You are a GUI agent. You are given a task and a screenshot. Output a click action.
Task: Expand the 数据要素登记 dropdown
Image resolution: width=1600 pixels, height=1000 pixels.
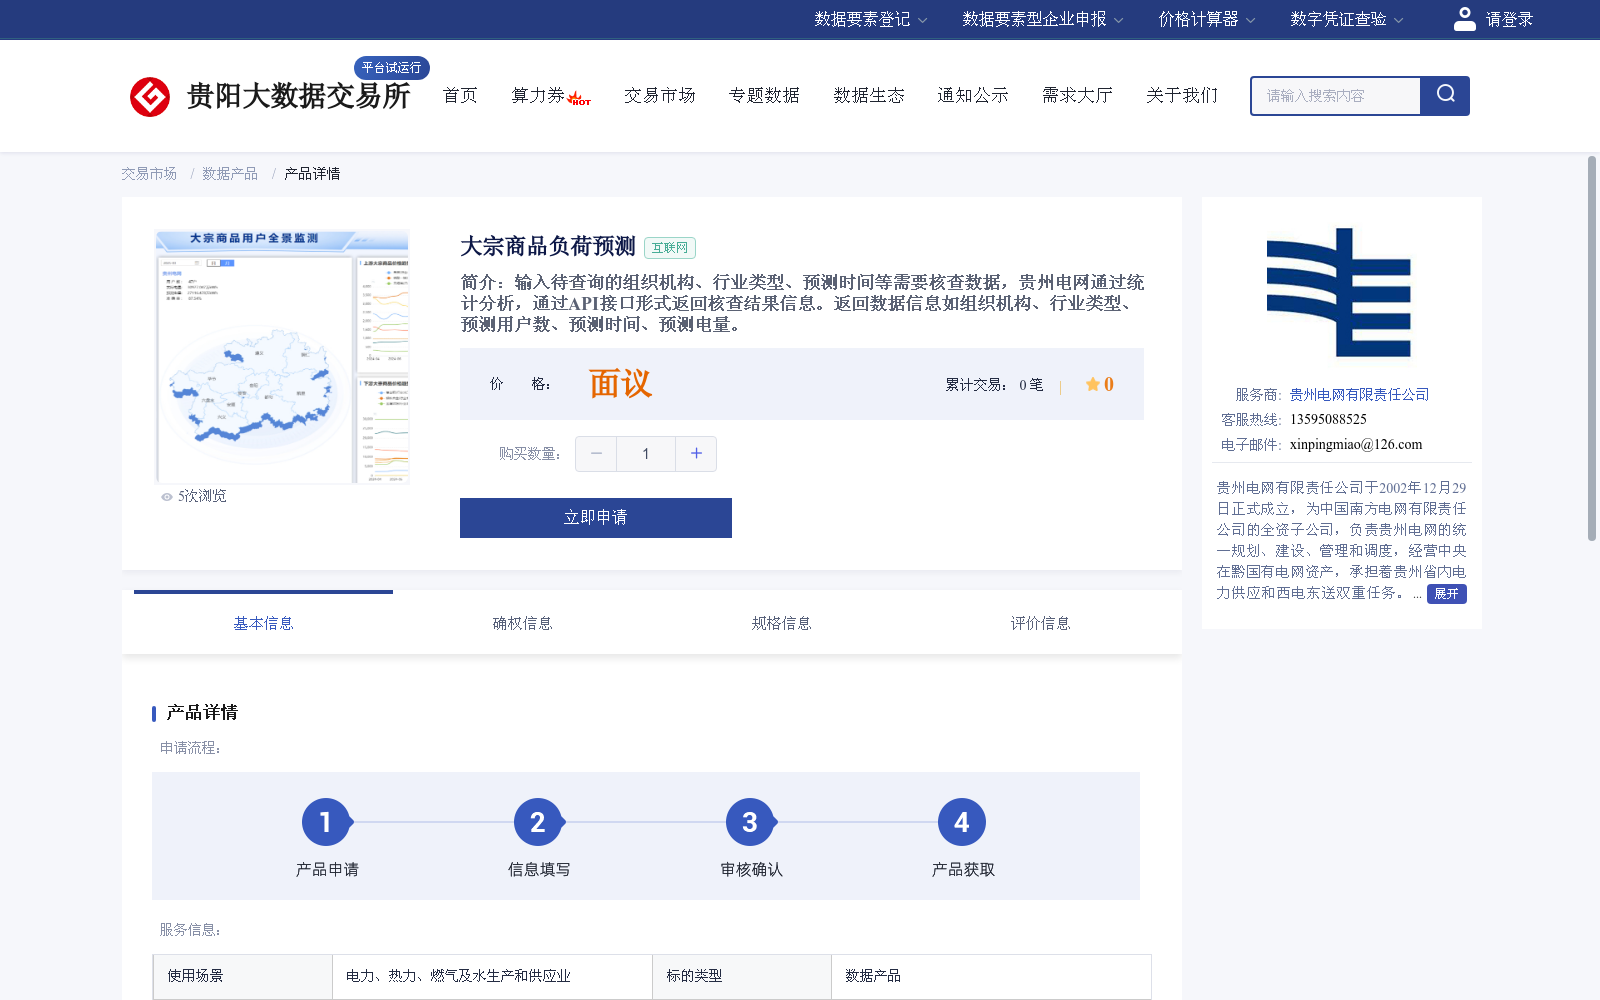(870, 19)
